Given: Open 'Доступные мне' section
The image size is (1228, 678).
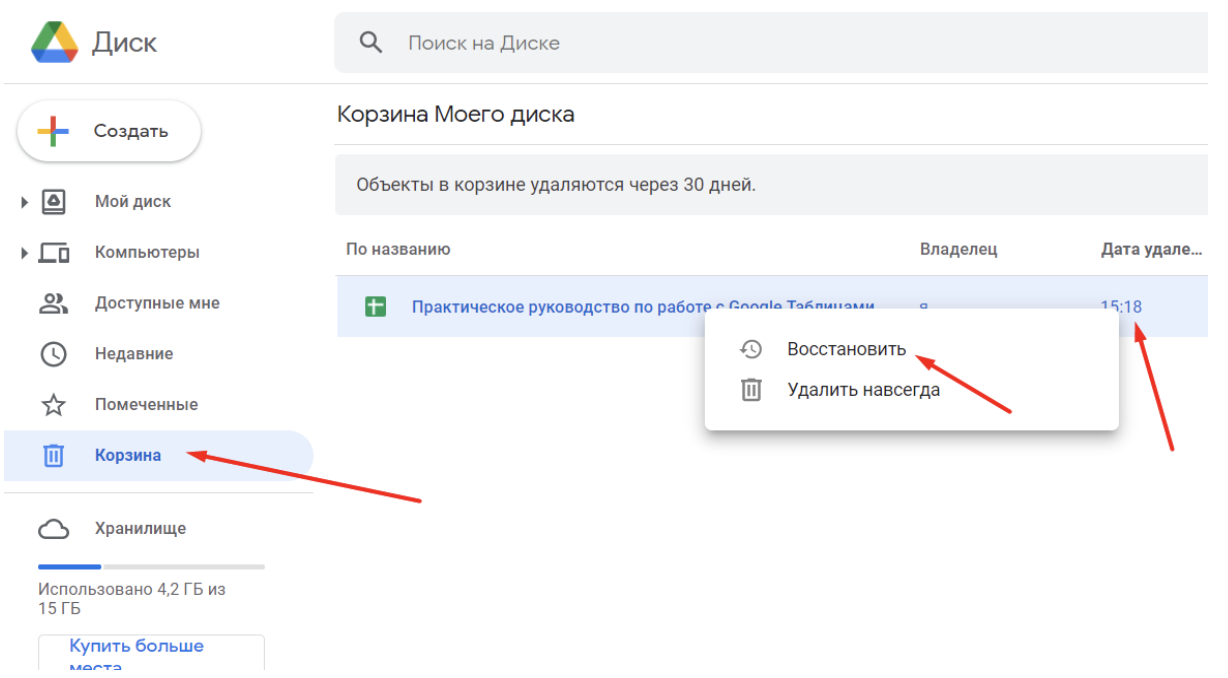Looking at the screenshot, I should click(157, 303).
